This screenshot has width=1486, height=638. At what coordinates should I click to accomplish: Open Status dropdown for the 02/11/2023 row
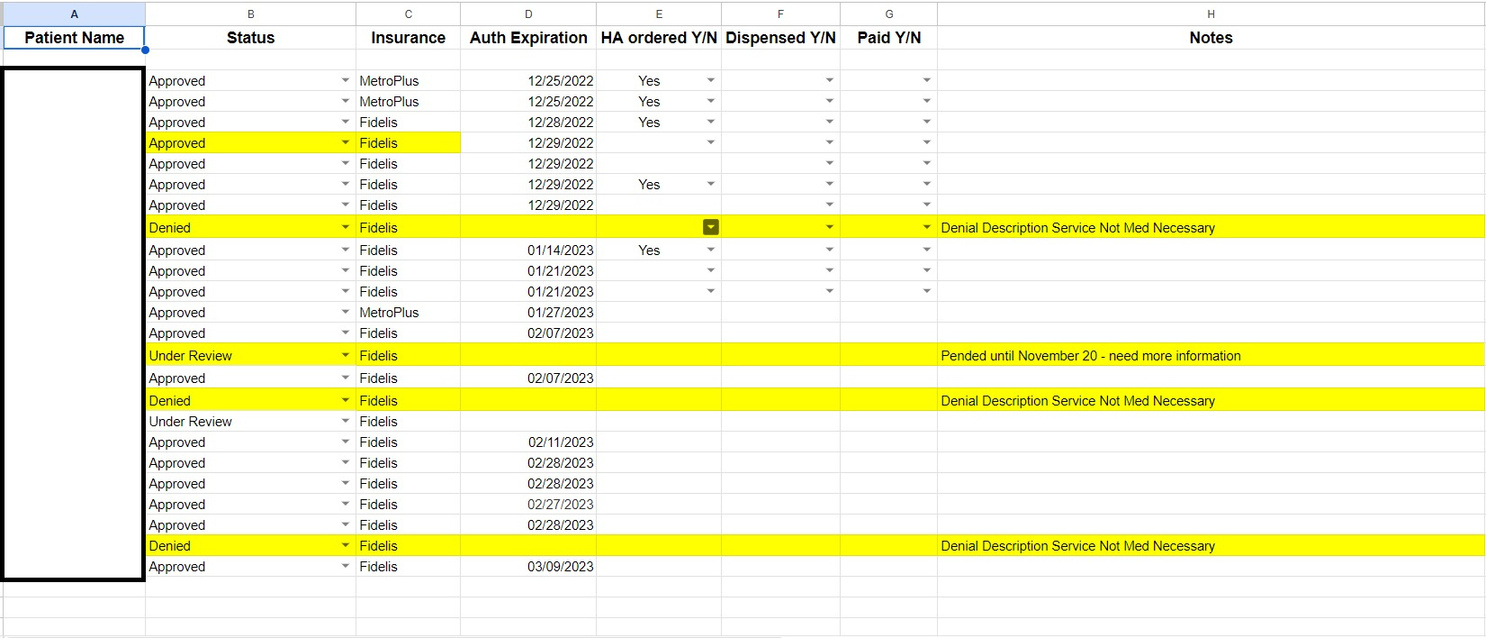click(x=345, y=442)
